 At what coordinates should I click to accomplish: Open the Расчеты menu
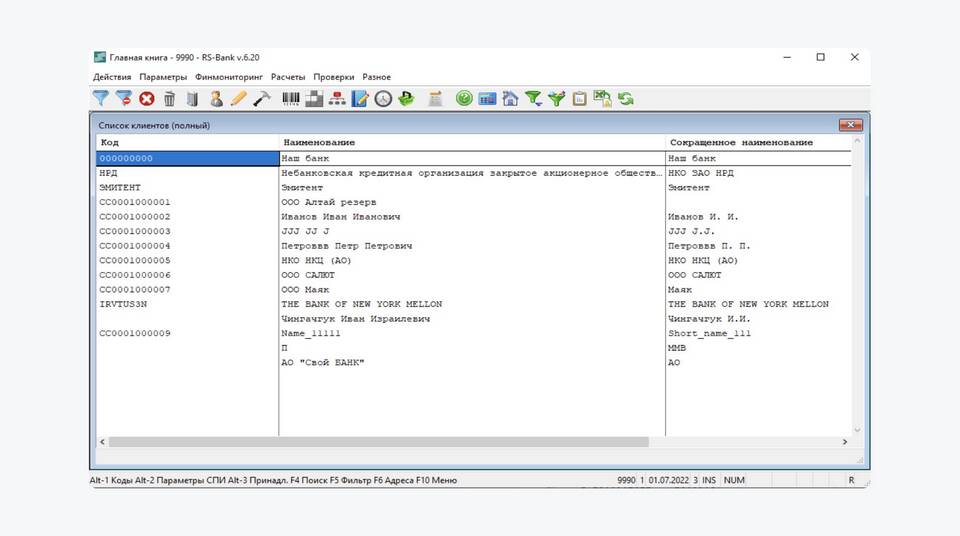click(x=288, y=77)
